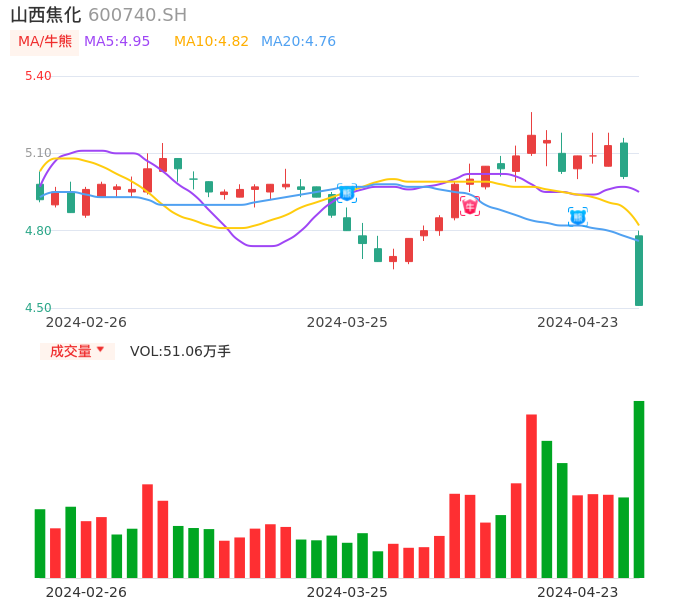Select the tallest green volume bar at far right
Screen dimensions: 686x606
(x=639, y=489)
